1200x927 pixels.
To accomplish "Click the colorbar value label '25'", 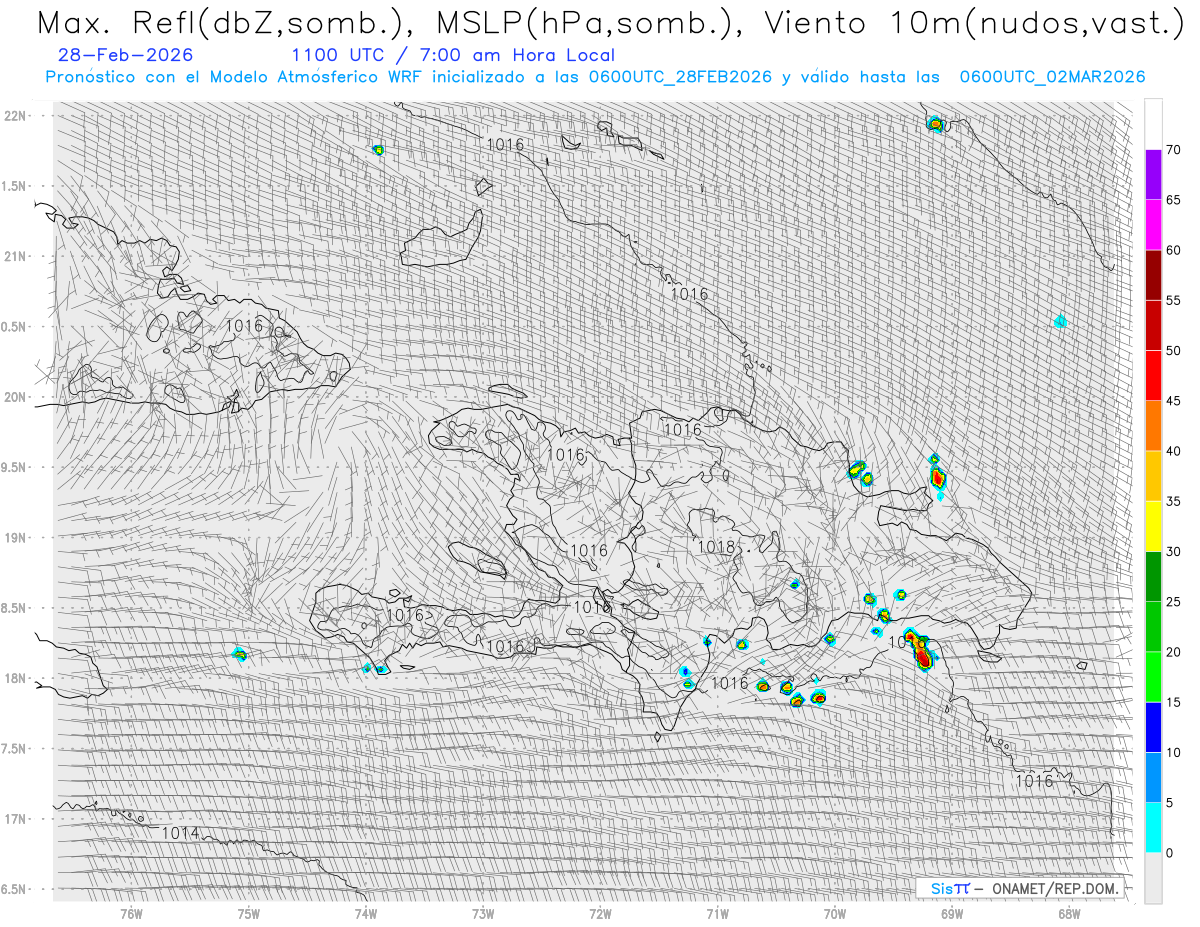I will [1173, 601].
